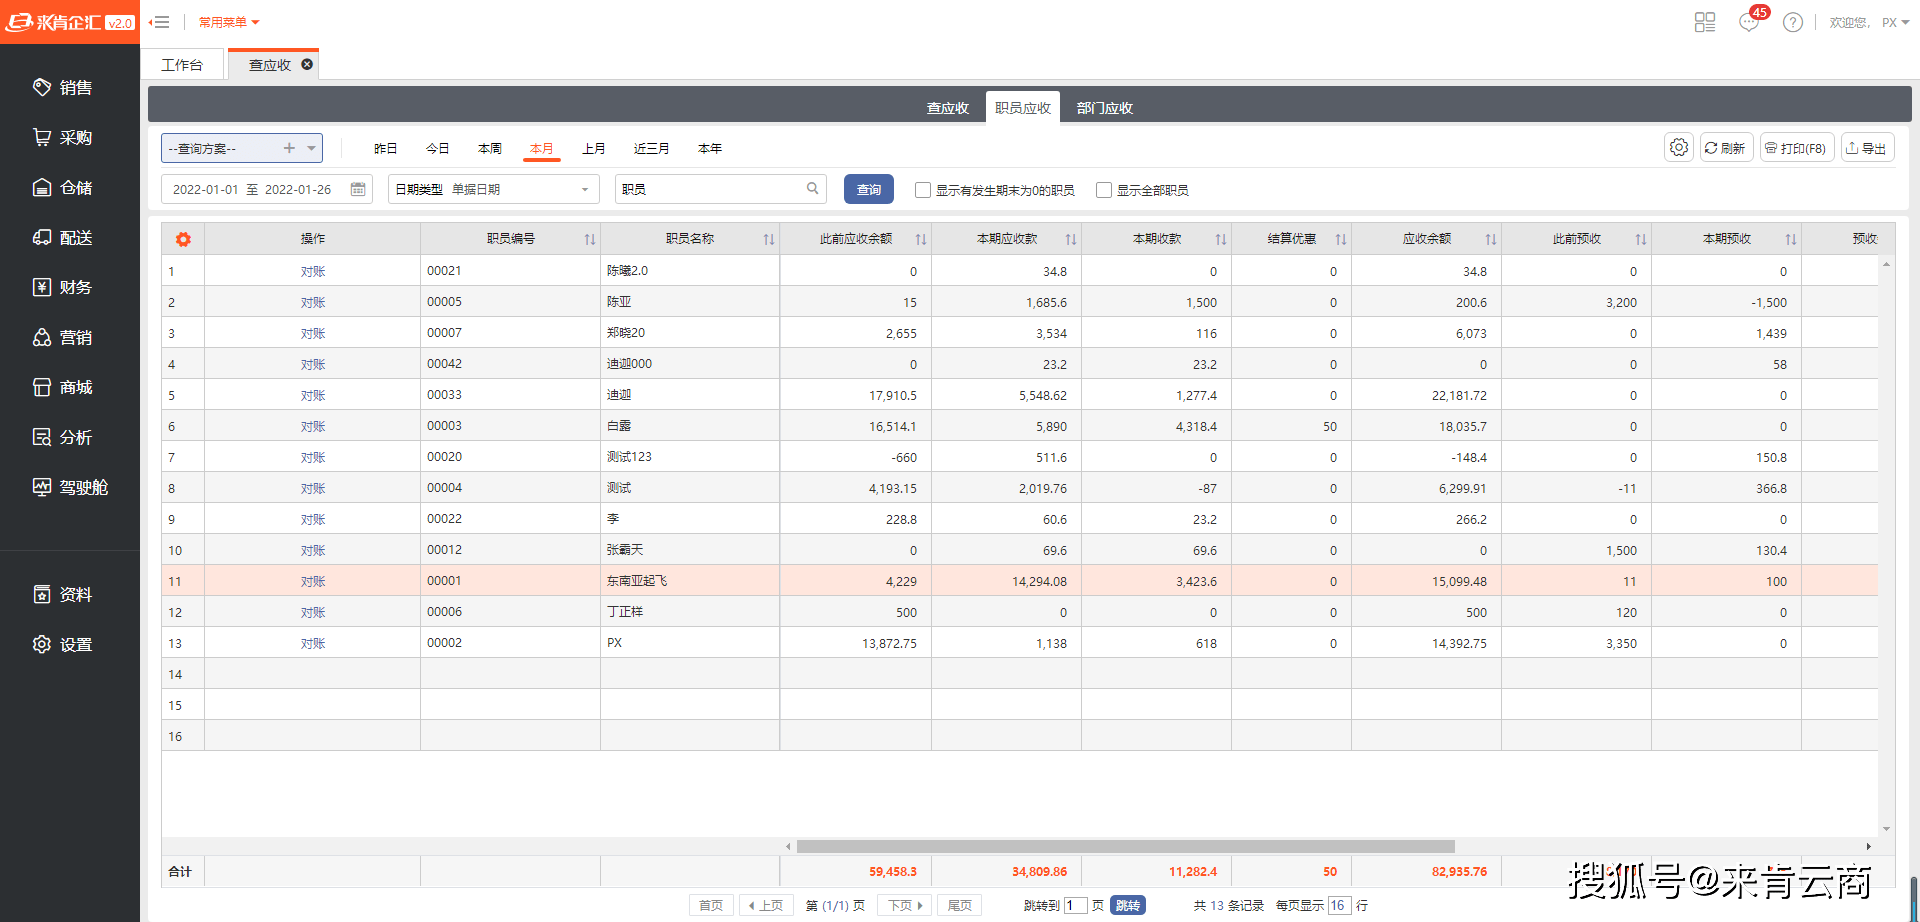Click the 打印(F8) button
Screen dimensions: 1920x922
coord(1797,147)
